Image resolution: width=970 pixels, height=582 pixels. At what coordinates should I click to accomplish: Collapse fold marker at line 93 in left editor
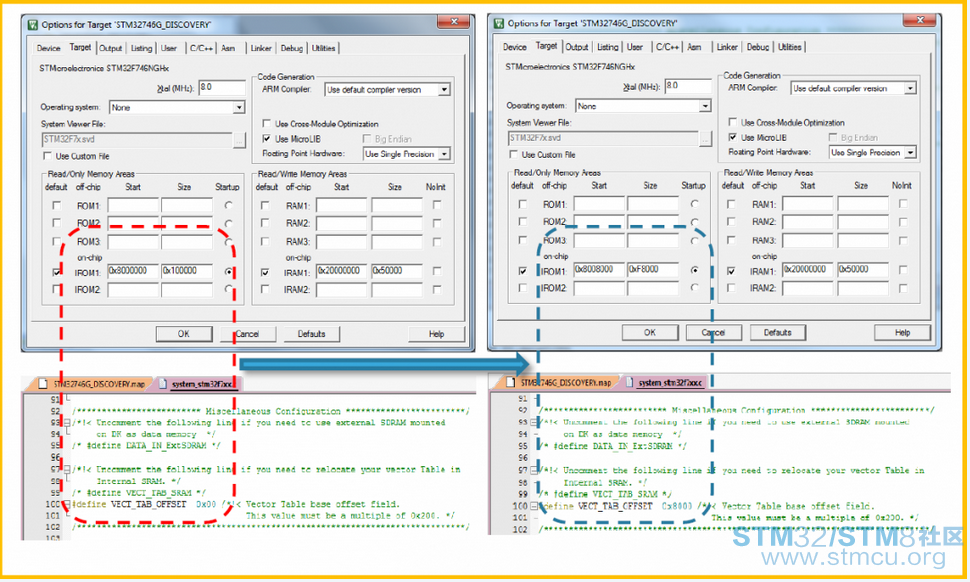(x=67, y=422)
